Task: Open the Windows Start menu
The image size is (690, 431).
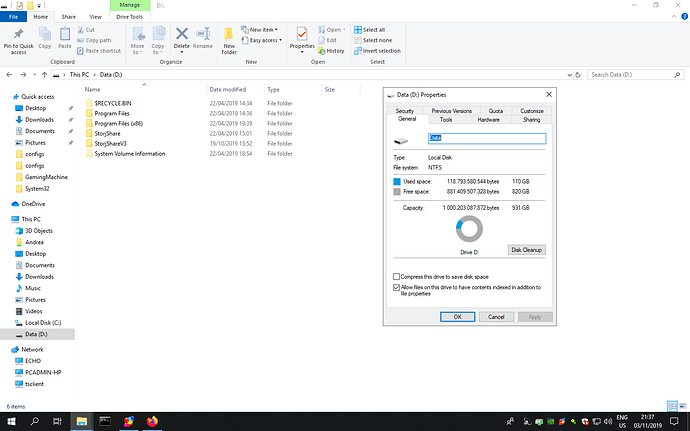Action: [x=9, y=421]
